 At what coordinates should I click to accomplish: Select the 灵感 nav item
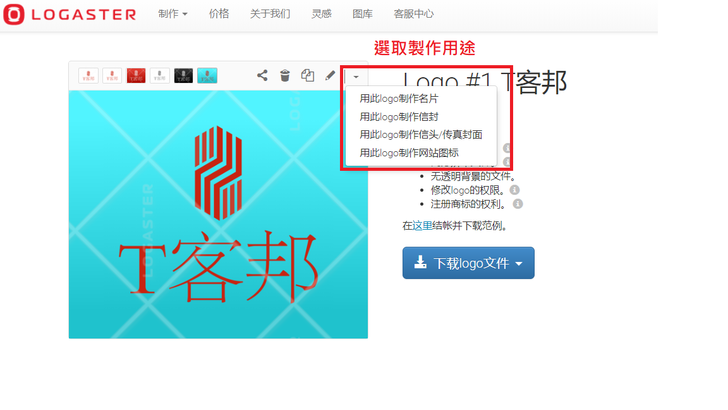321,14
